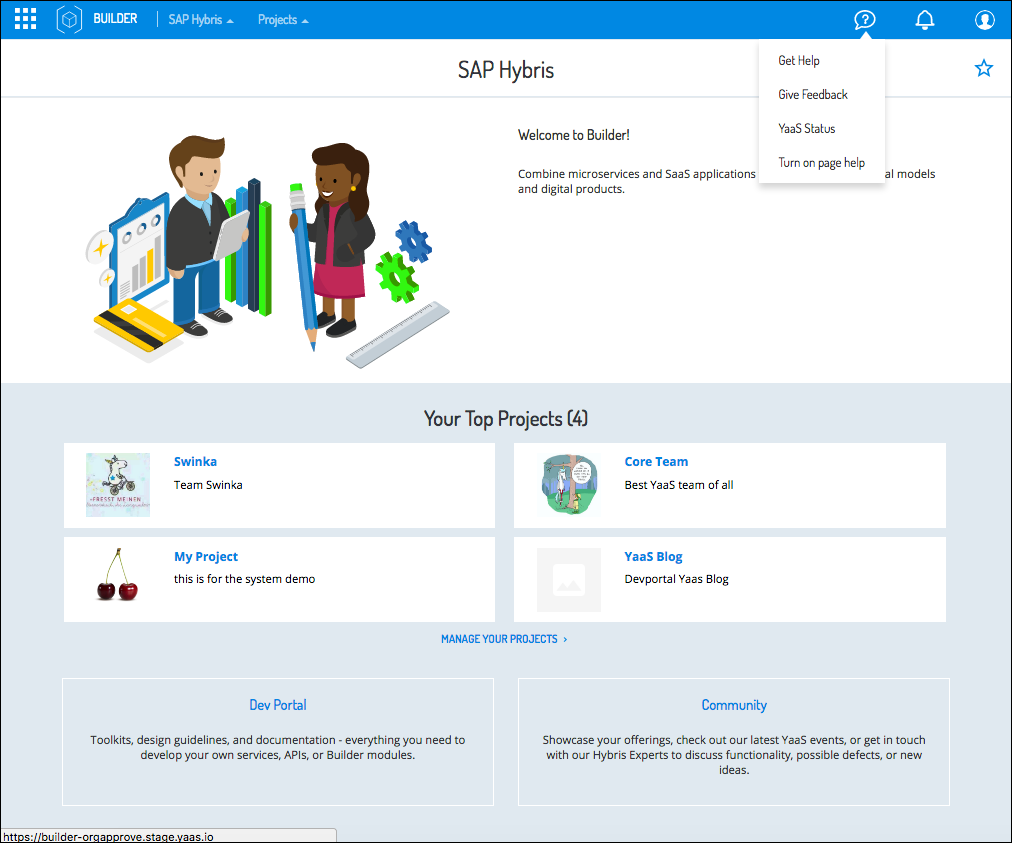Select Give Feedback menu entry

pos(813,95)
